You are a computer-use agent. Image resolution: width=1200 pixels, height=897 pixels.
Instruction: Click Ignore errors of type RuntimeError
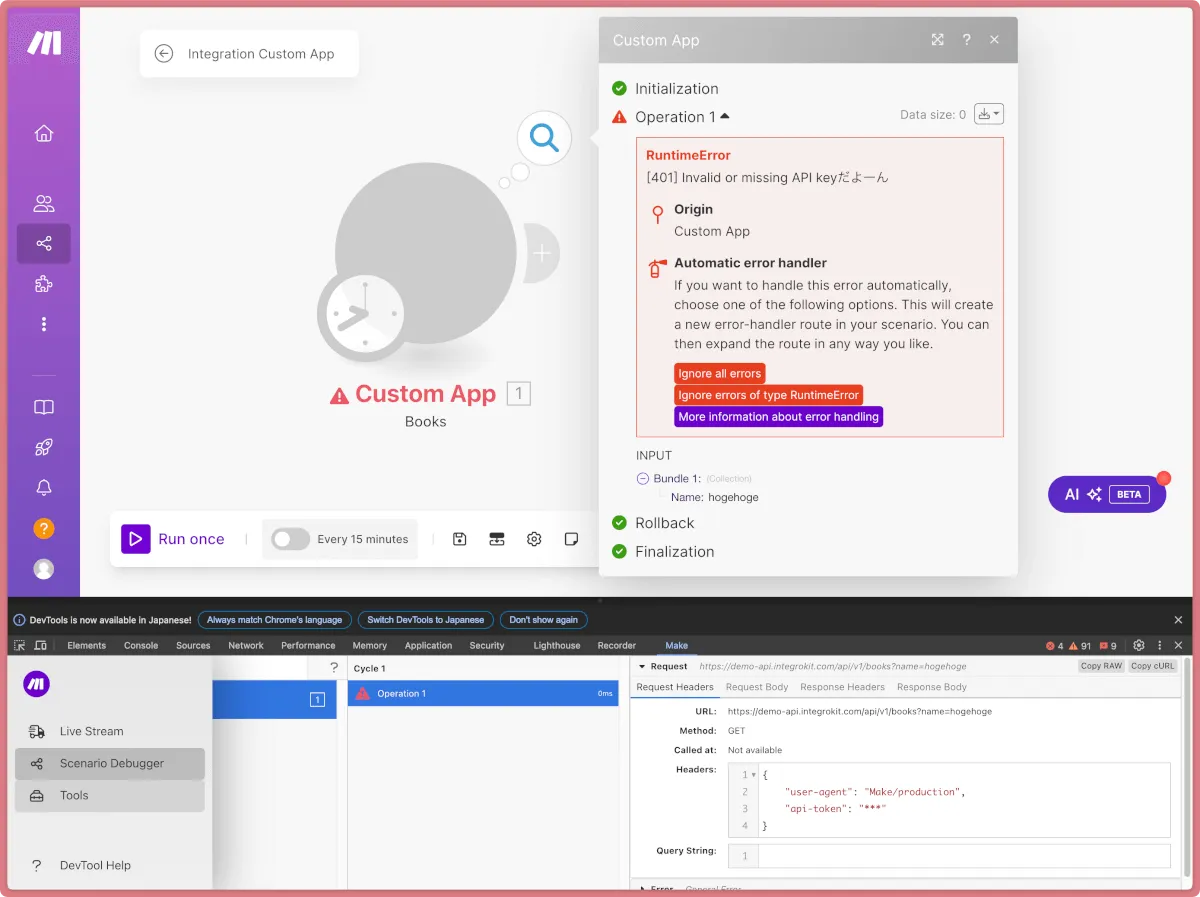coord(769,395)
